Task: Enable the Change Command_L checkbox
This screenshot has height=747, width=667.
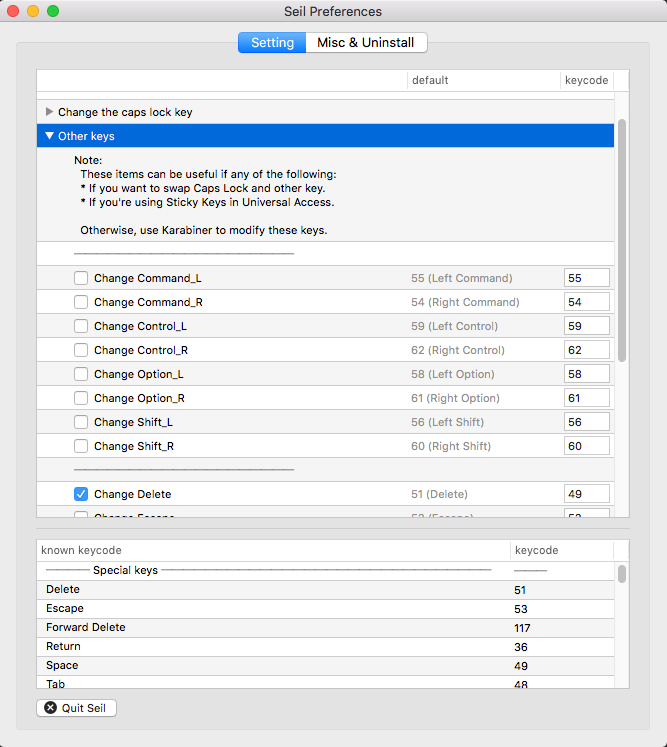Action: click(x=81, y=278)
